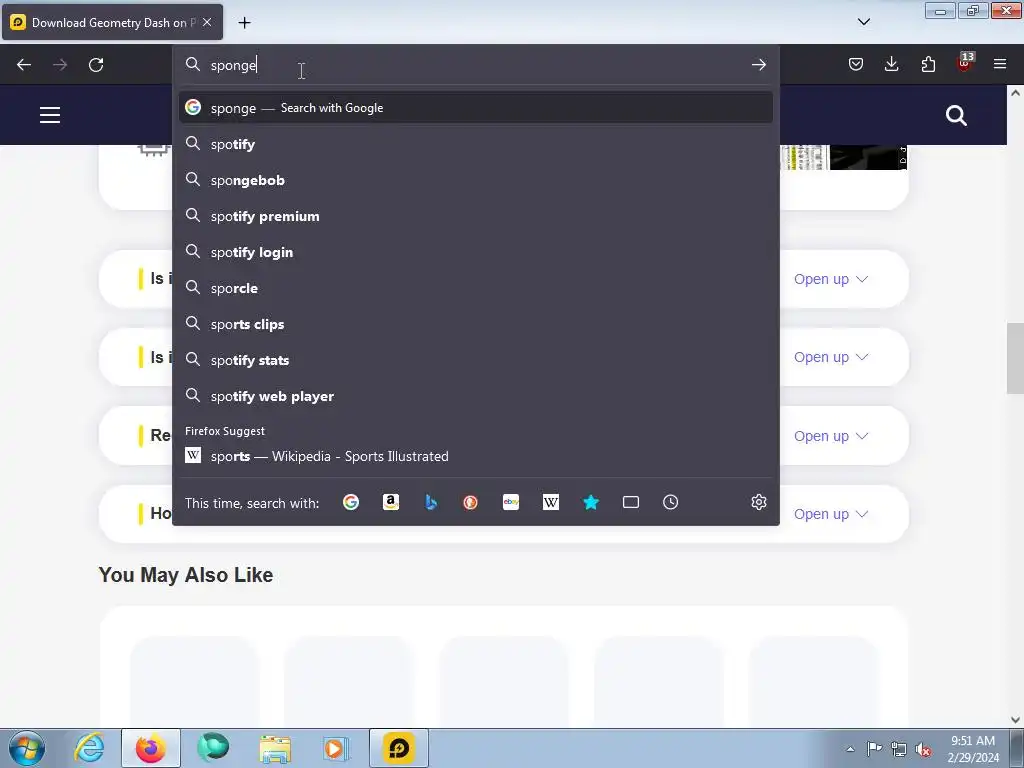Select the 'spongebob' suggestion
The width and height of the screenshot is (1024, 768).
coord(475,180)
